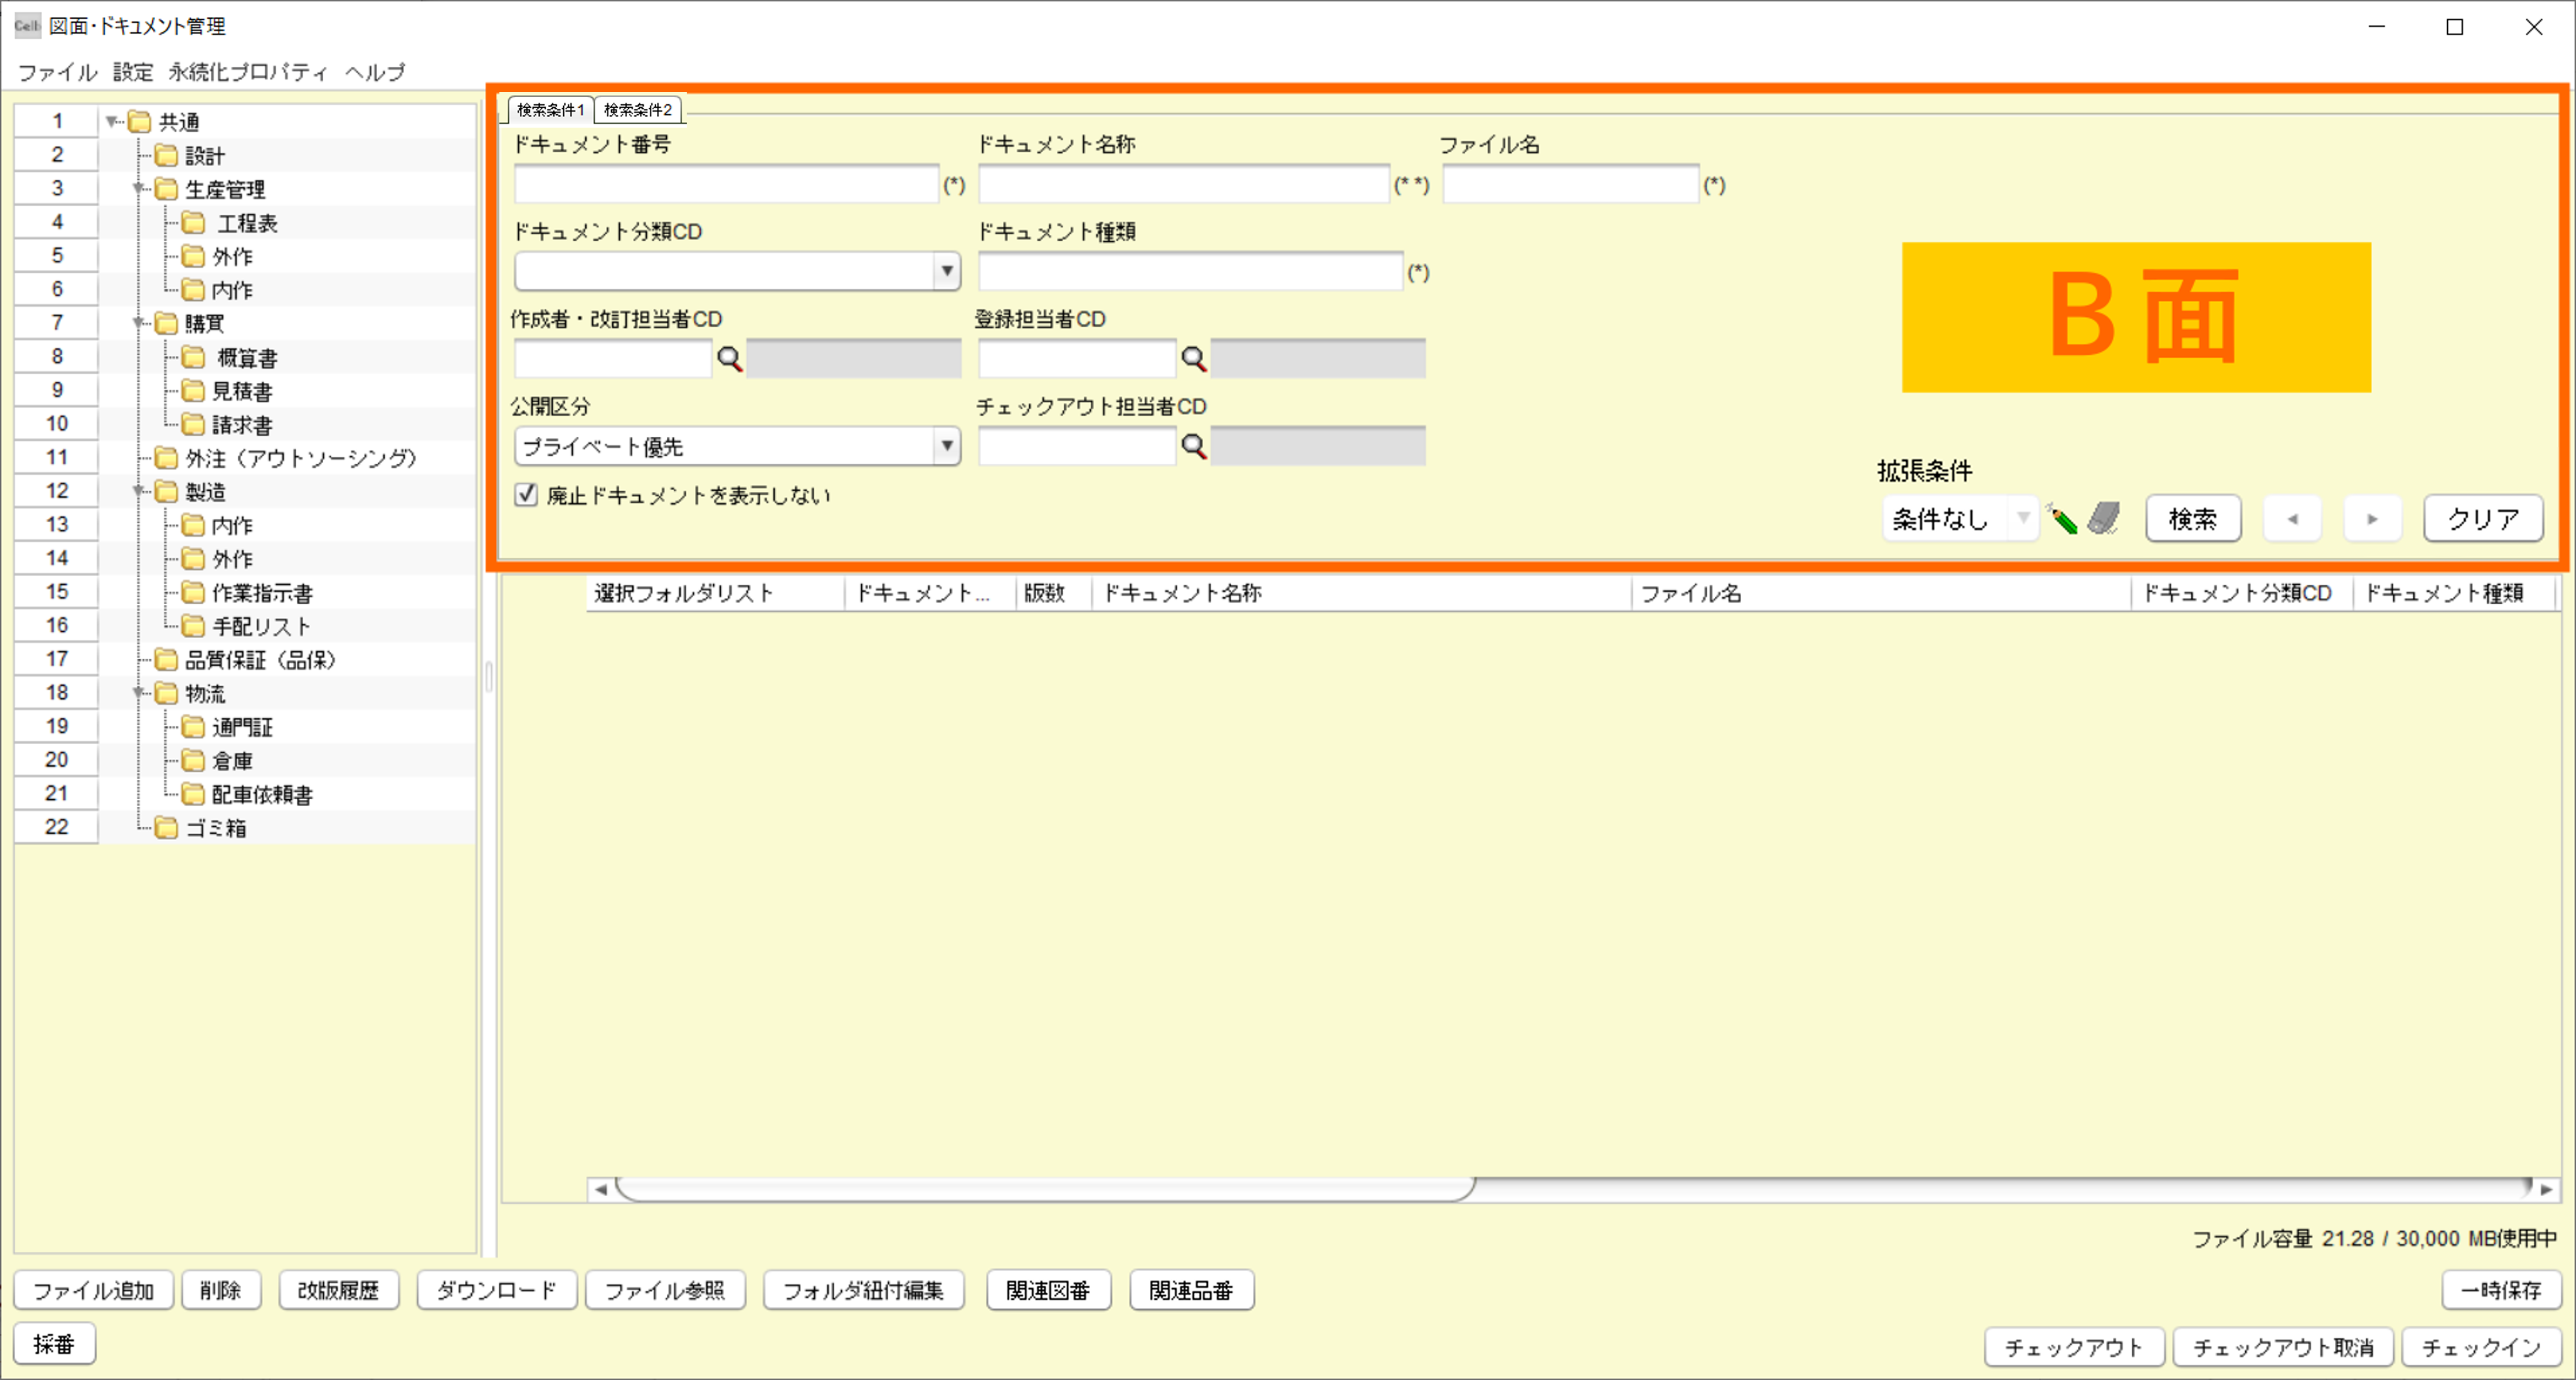Click the 改版履歴 button
2576x1380 pixels.
[x=339, y=1290]
